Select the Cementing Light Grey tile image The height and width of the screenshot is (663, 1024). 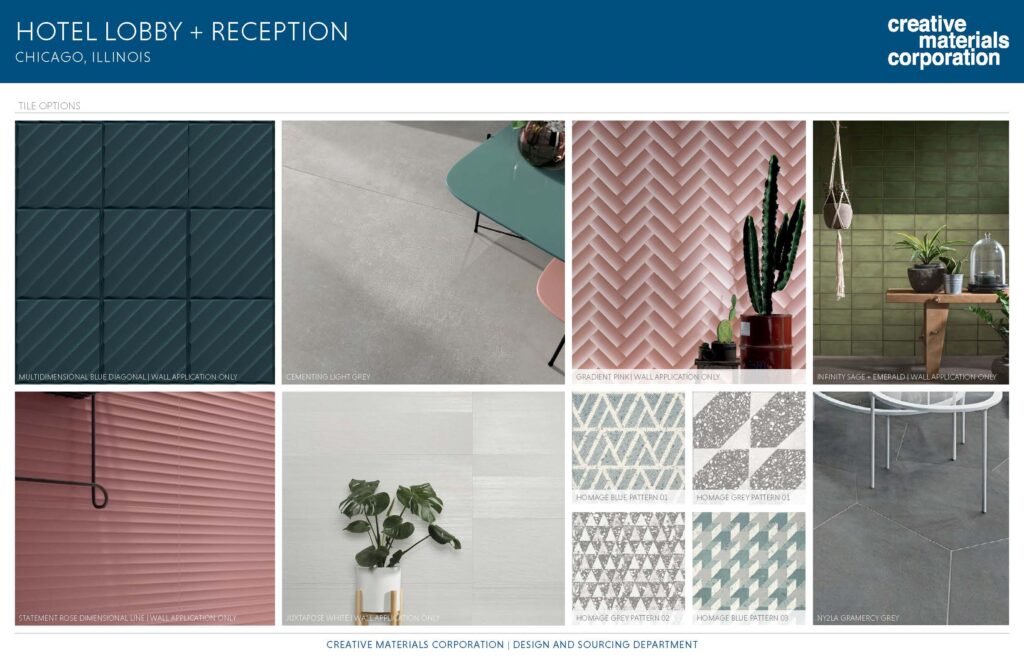click(423, 252)
